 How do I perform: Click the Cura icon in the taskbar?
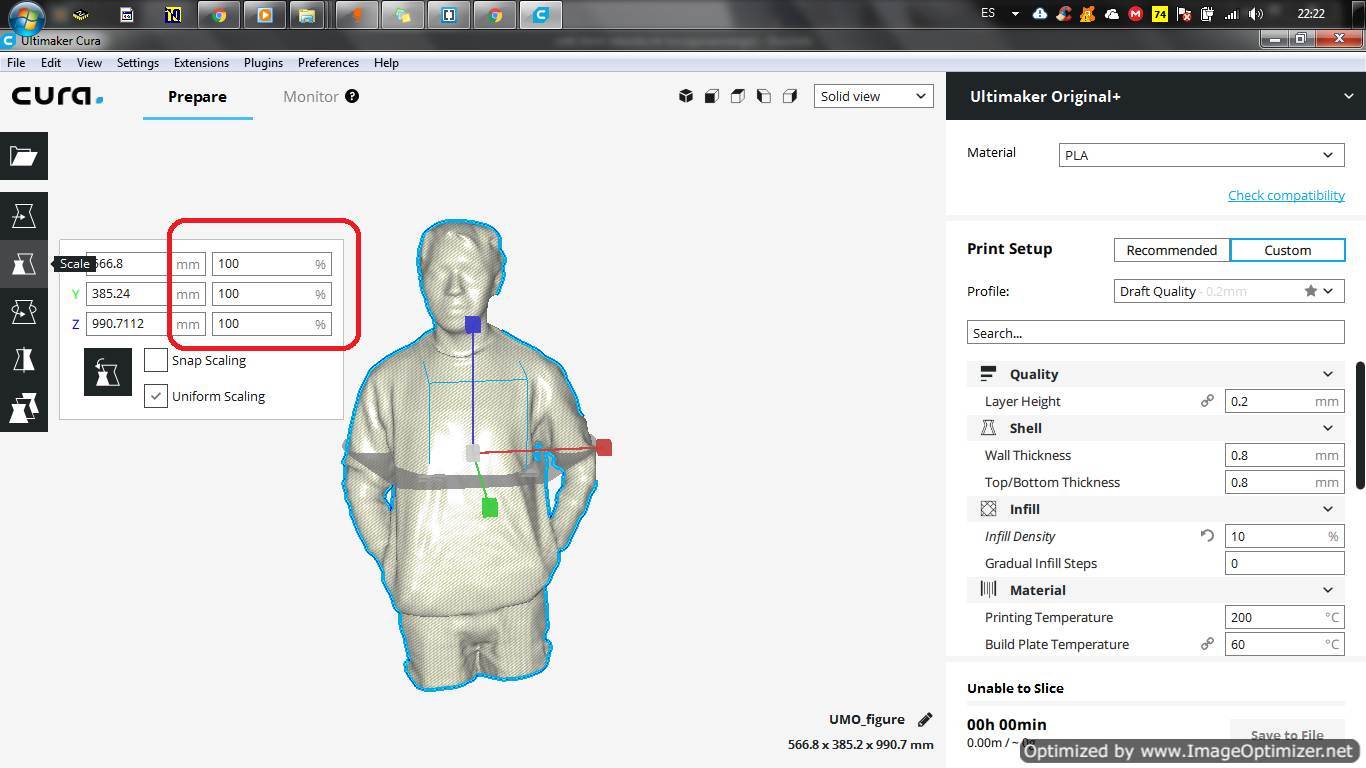(x=541, y=15)
